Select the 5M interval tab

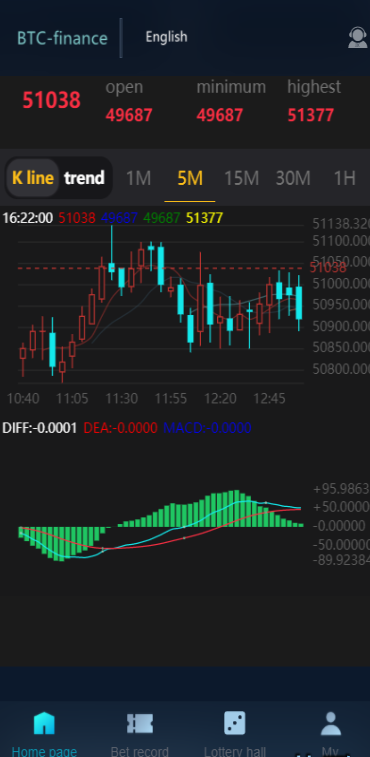point(190,179)
